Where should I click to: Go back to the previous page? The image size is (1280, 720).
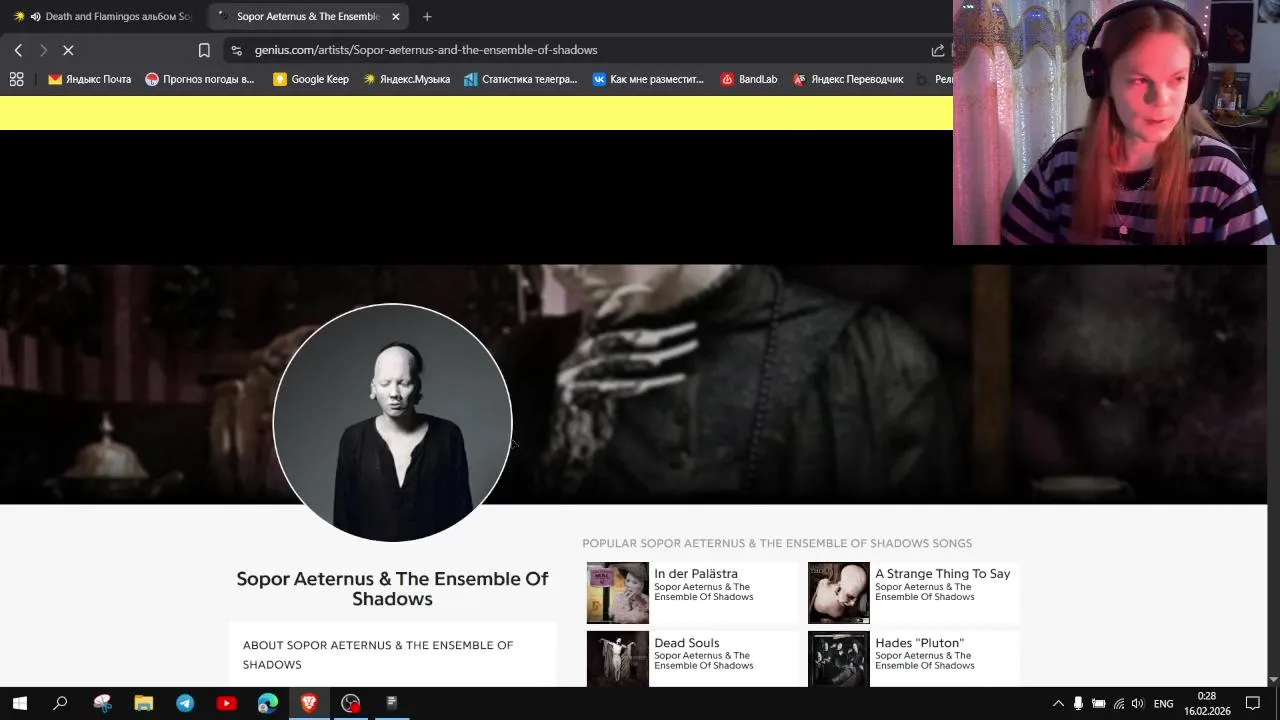[18, 50]
